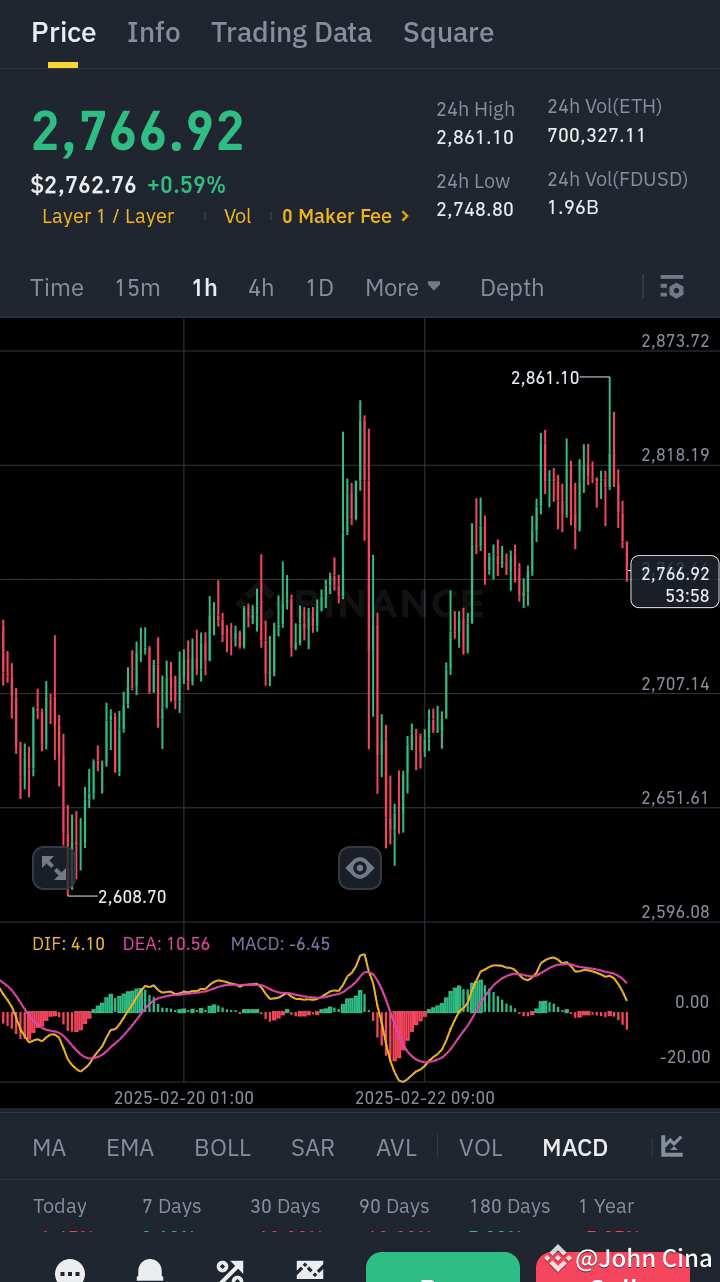Tap the 24h Low value 2,748.80
The width and height of the screenshot is (720, 1282).
(475, 209)
